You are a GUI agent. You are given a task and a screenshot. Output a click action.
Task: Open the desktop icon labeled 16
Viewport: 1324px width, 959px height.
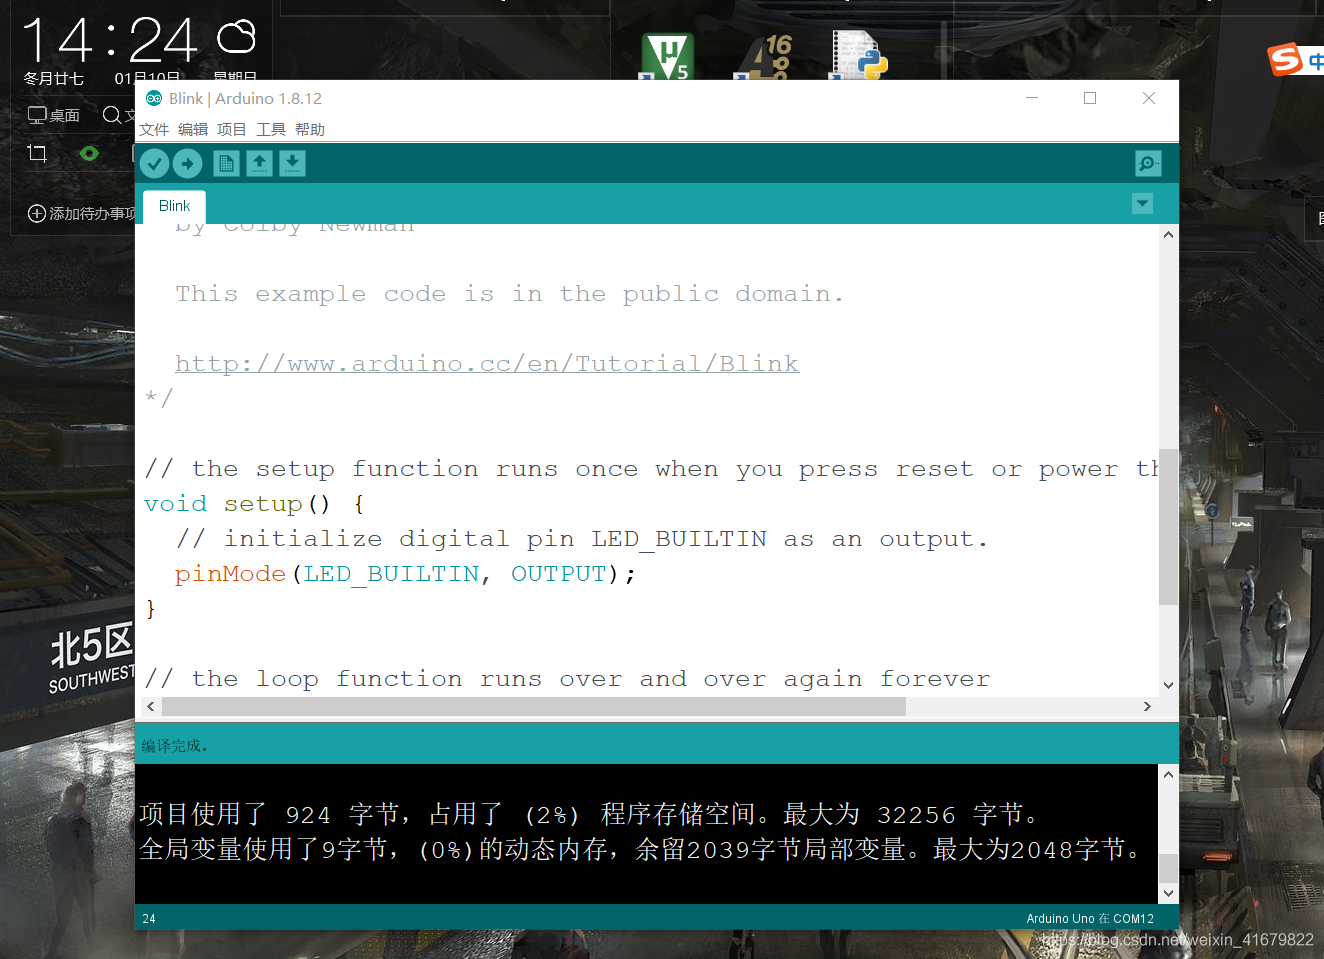coord(765,56)
